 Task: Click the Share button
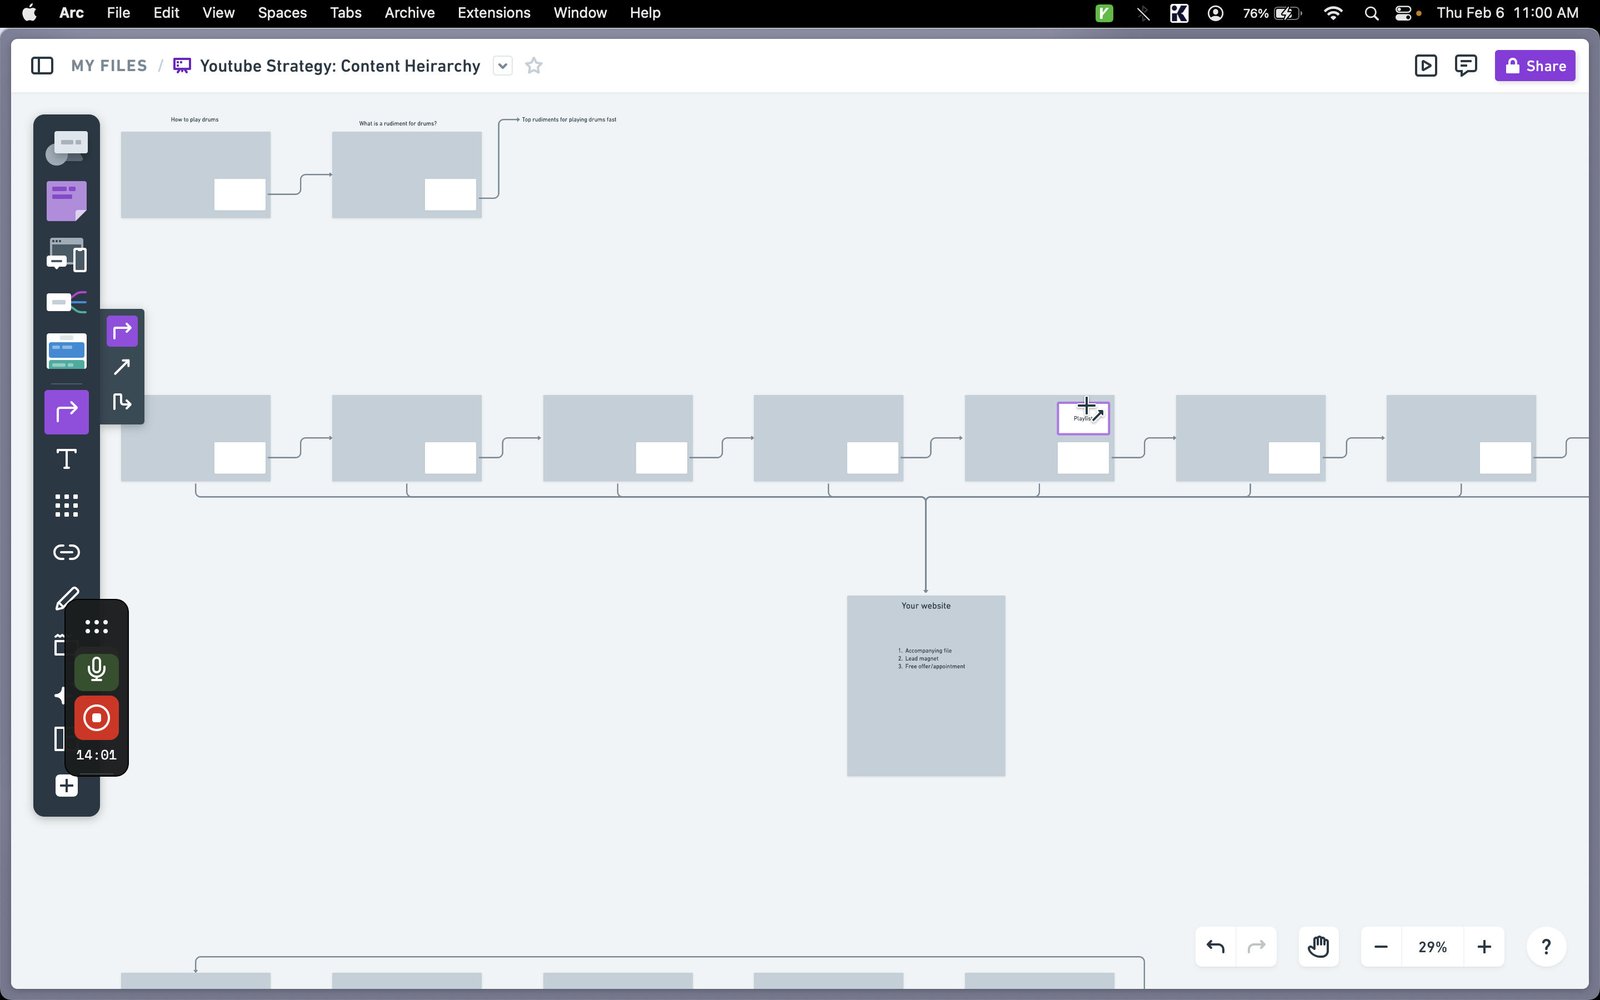tap(1535, 66)
